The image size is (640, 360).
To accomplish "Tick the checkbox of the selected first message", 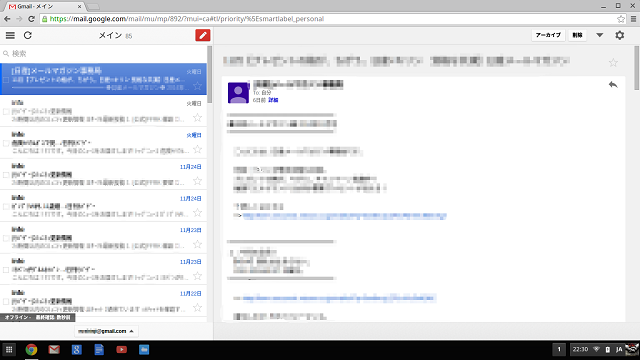I will 6,80.
